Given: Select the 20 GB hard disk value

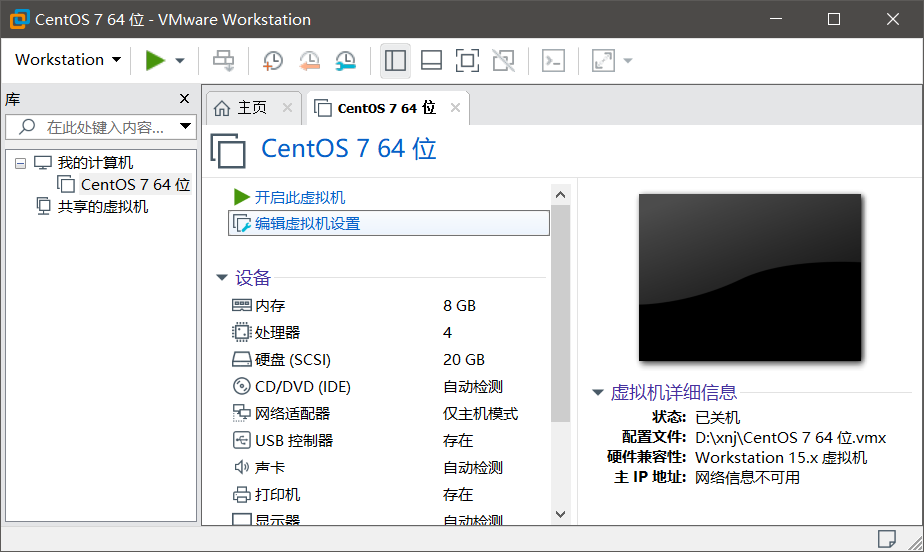Looking at the screenshot, I should coord(464,359).
